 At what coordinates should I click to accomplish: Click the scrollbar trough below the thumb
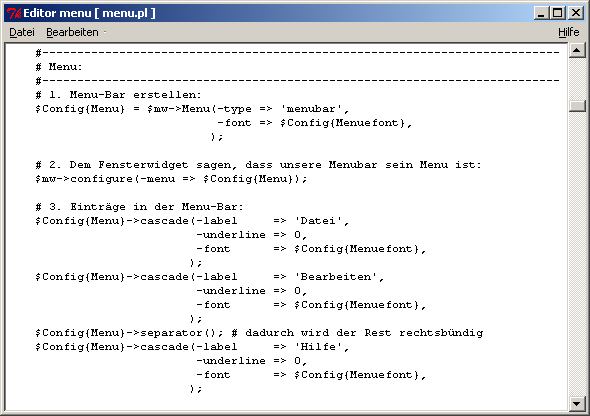tap(577, 254)
